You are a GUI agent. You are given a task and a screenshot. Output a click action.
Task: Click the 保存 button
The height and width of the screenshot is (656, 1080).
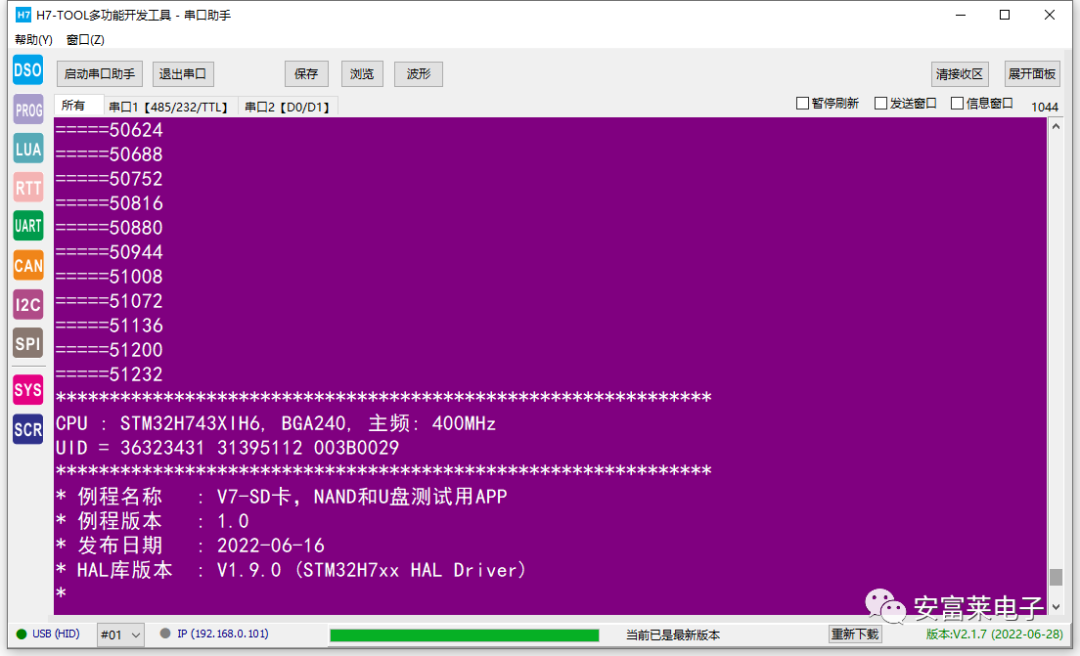click(307, 74)
